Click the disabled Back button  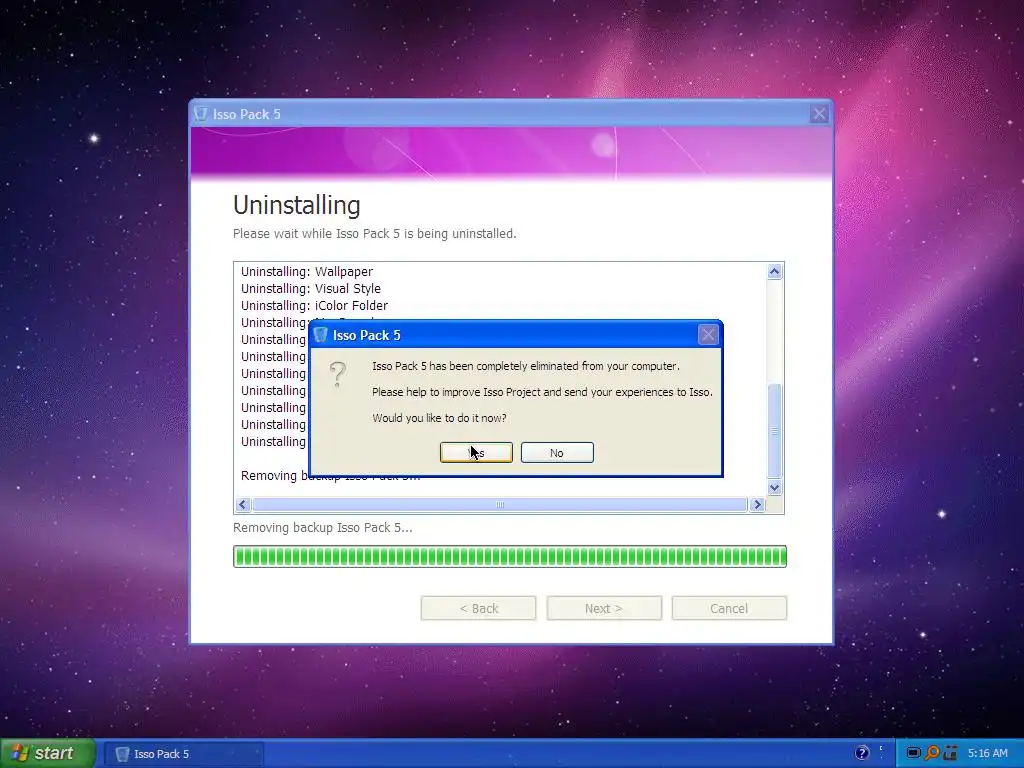478,608
